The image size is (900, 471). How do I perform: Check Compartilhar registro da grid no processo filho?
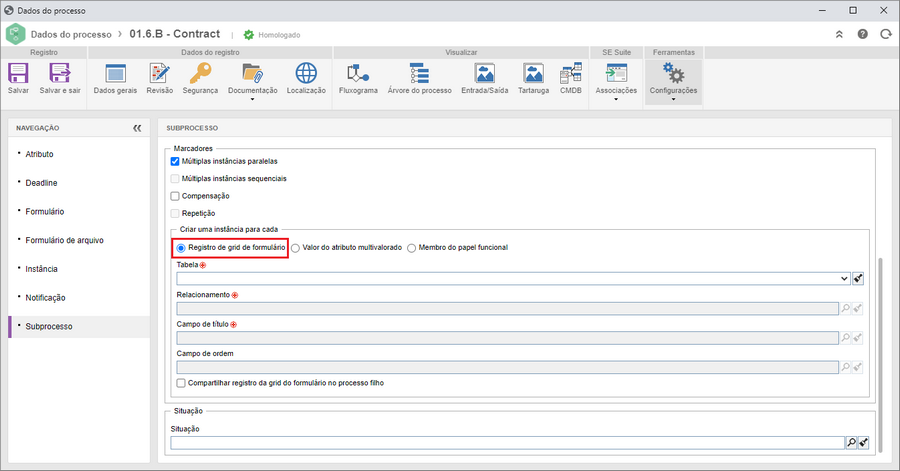181,383
